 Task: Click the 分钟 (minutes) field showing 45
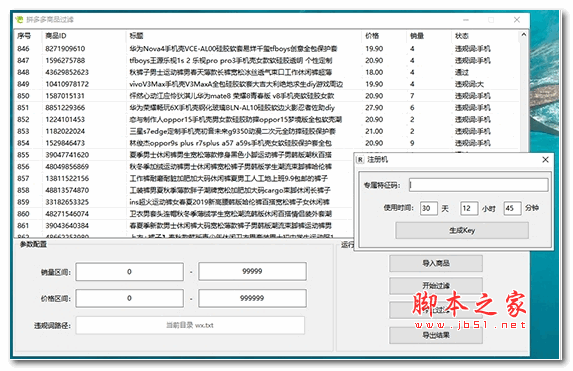pyautogui.click(x=512, y=208)
